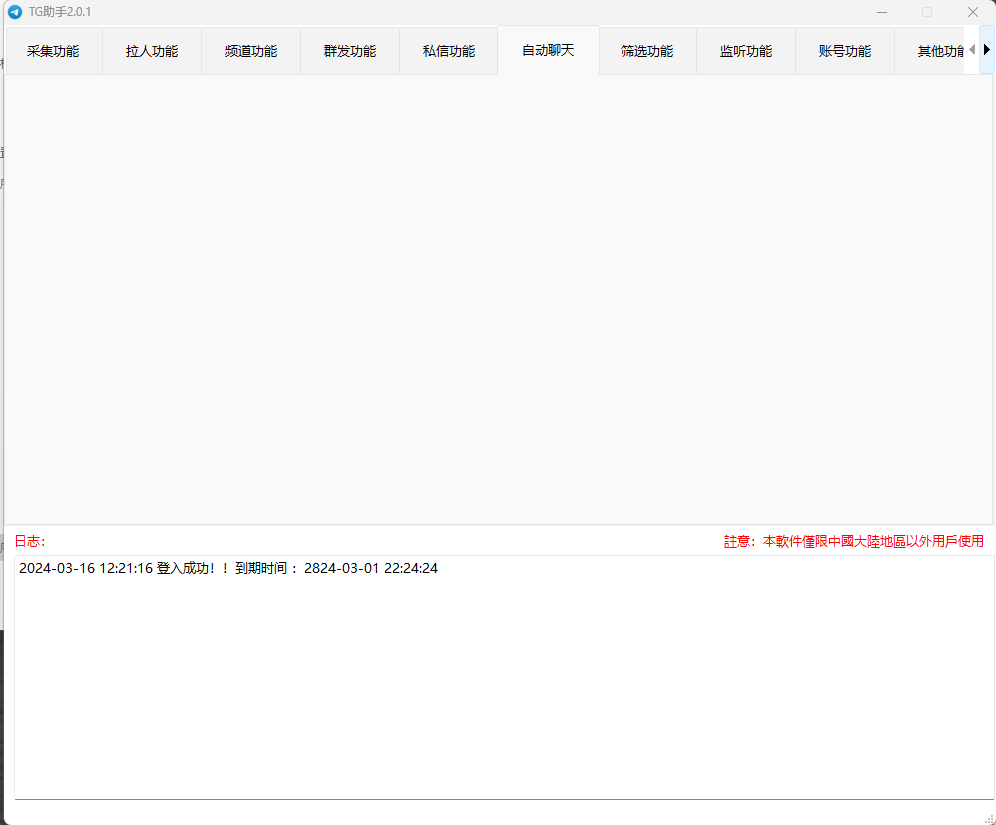Select the 账号功能 tab
Image resolution: width=996 pixels, height=825 pixels.
tap(845, 51)
